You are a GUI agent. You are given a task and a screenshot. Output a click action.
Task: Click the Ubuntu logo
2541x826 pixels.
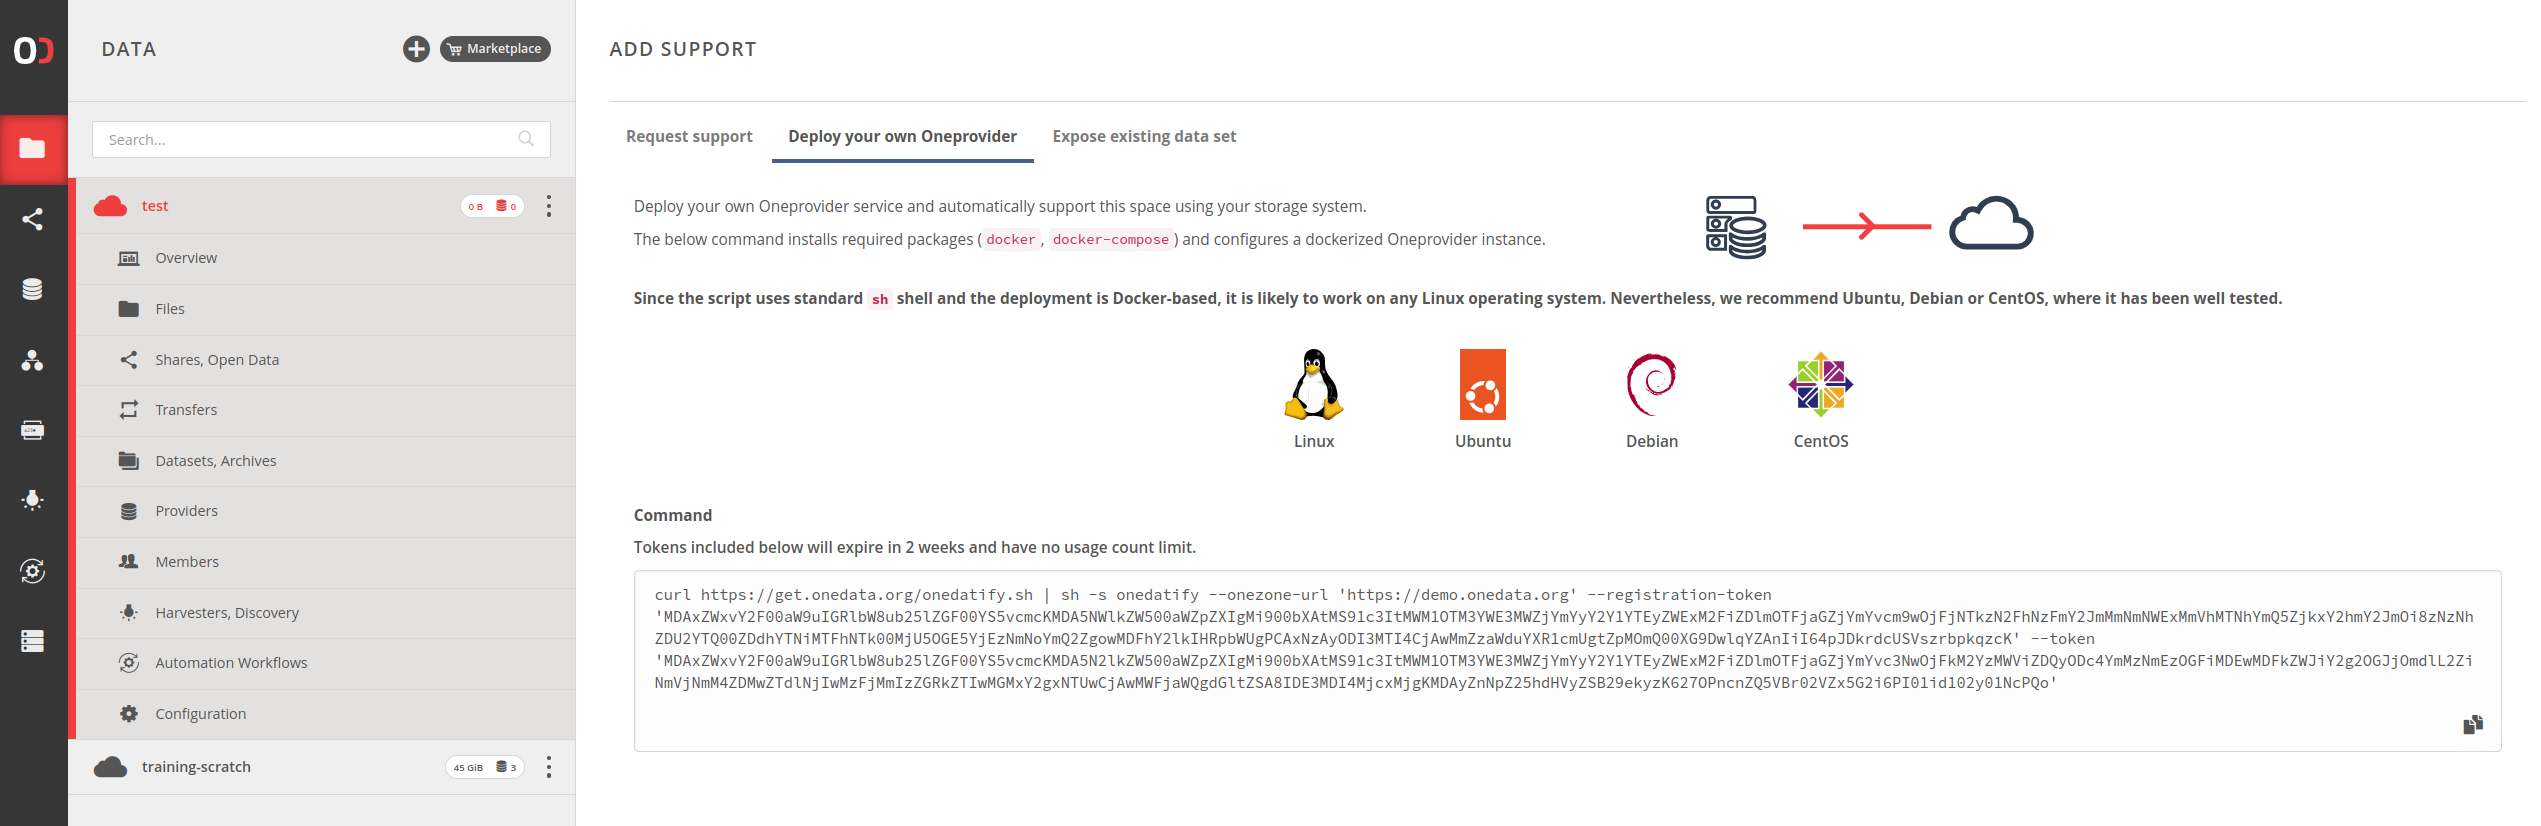[x=1483, y=384]
